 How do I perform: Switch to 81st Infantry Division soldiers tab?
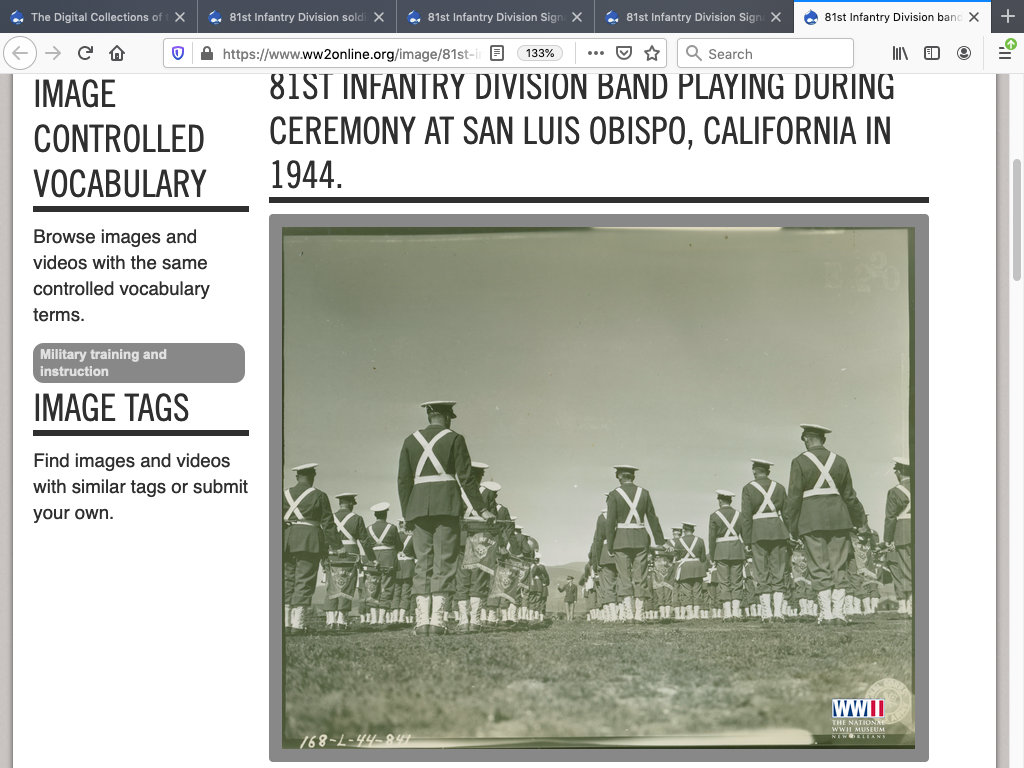point(290,17)
